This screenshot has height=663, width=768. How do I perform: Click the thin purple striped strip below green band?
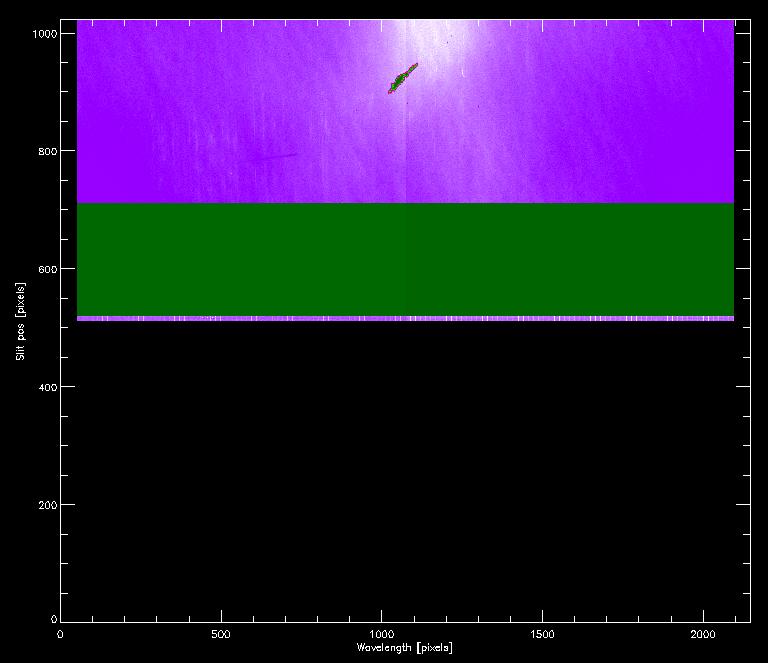pos(406,318)
